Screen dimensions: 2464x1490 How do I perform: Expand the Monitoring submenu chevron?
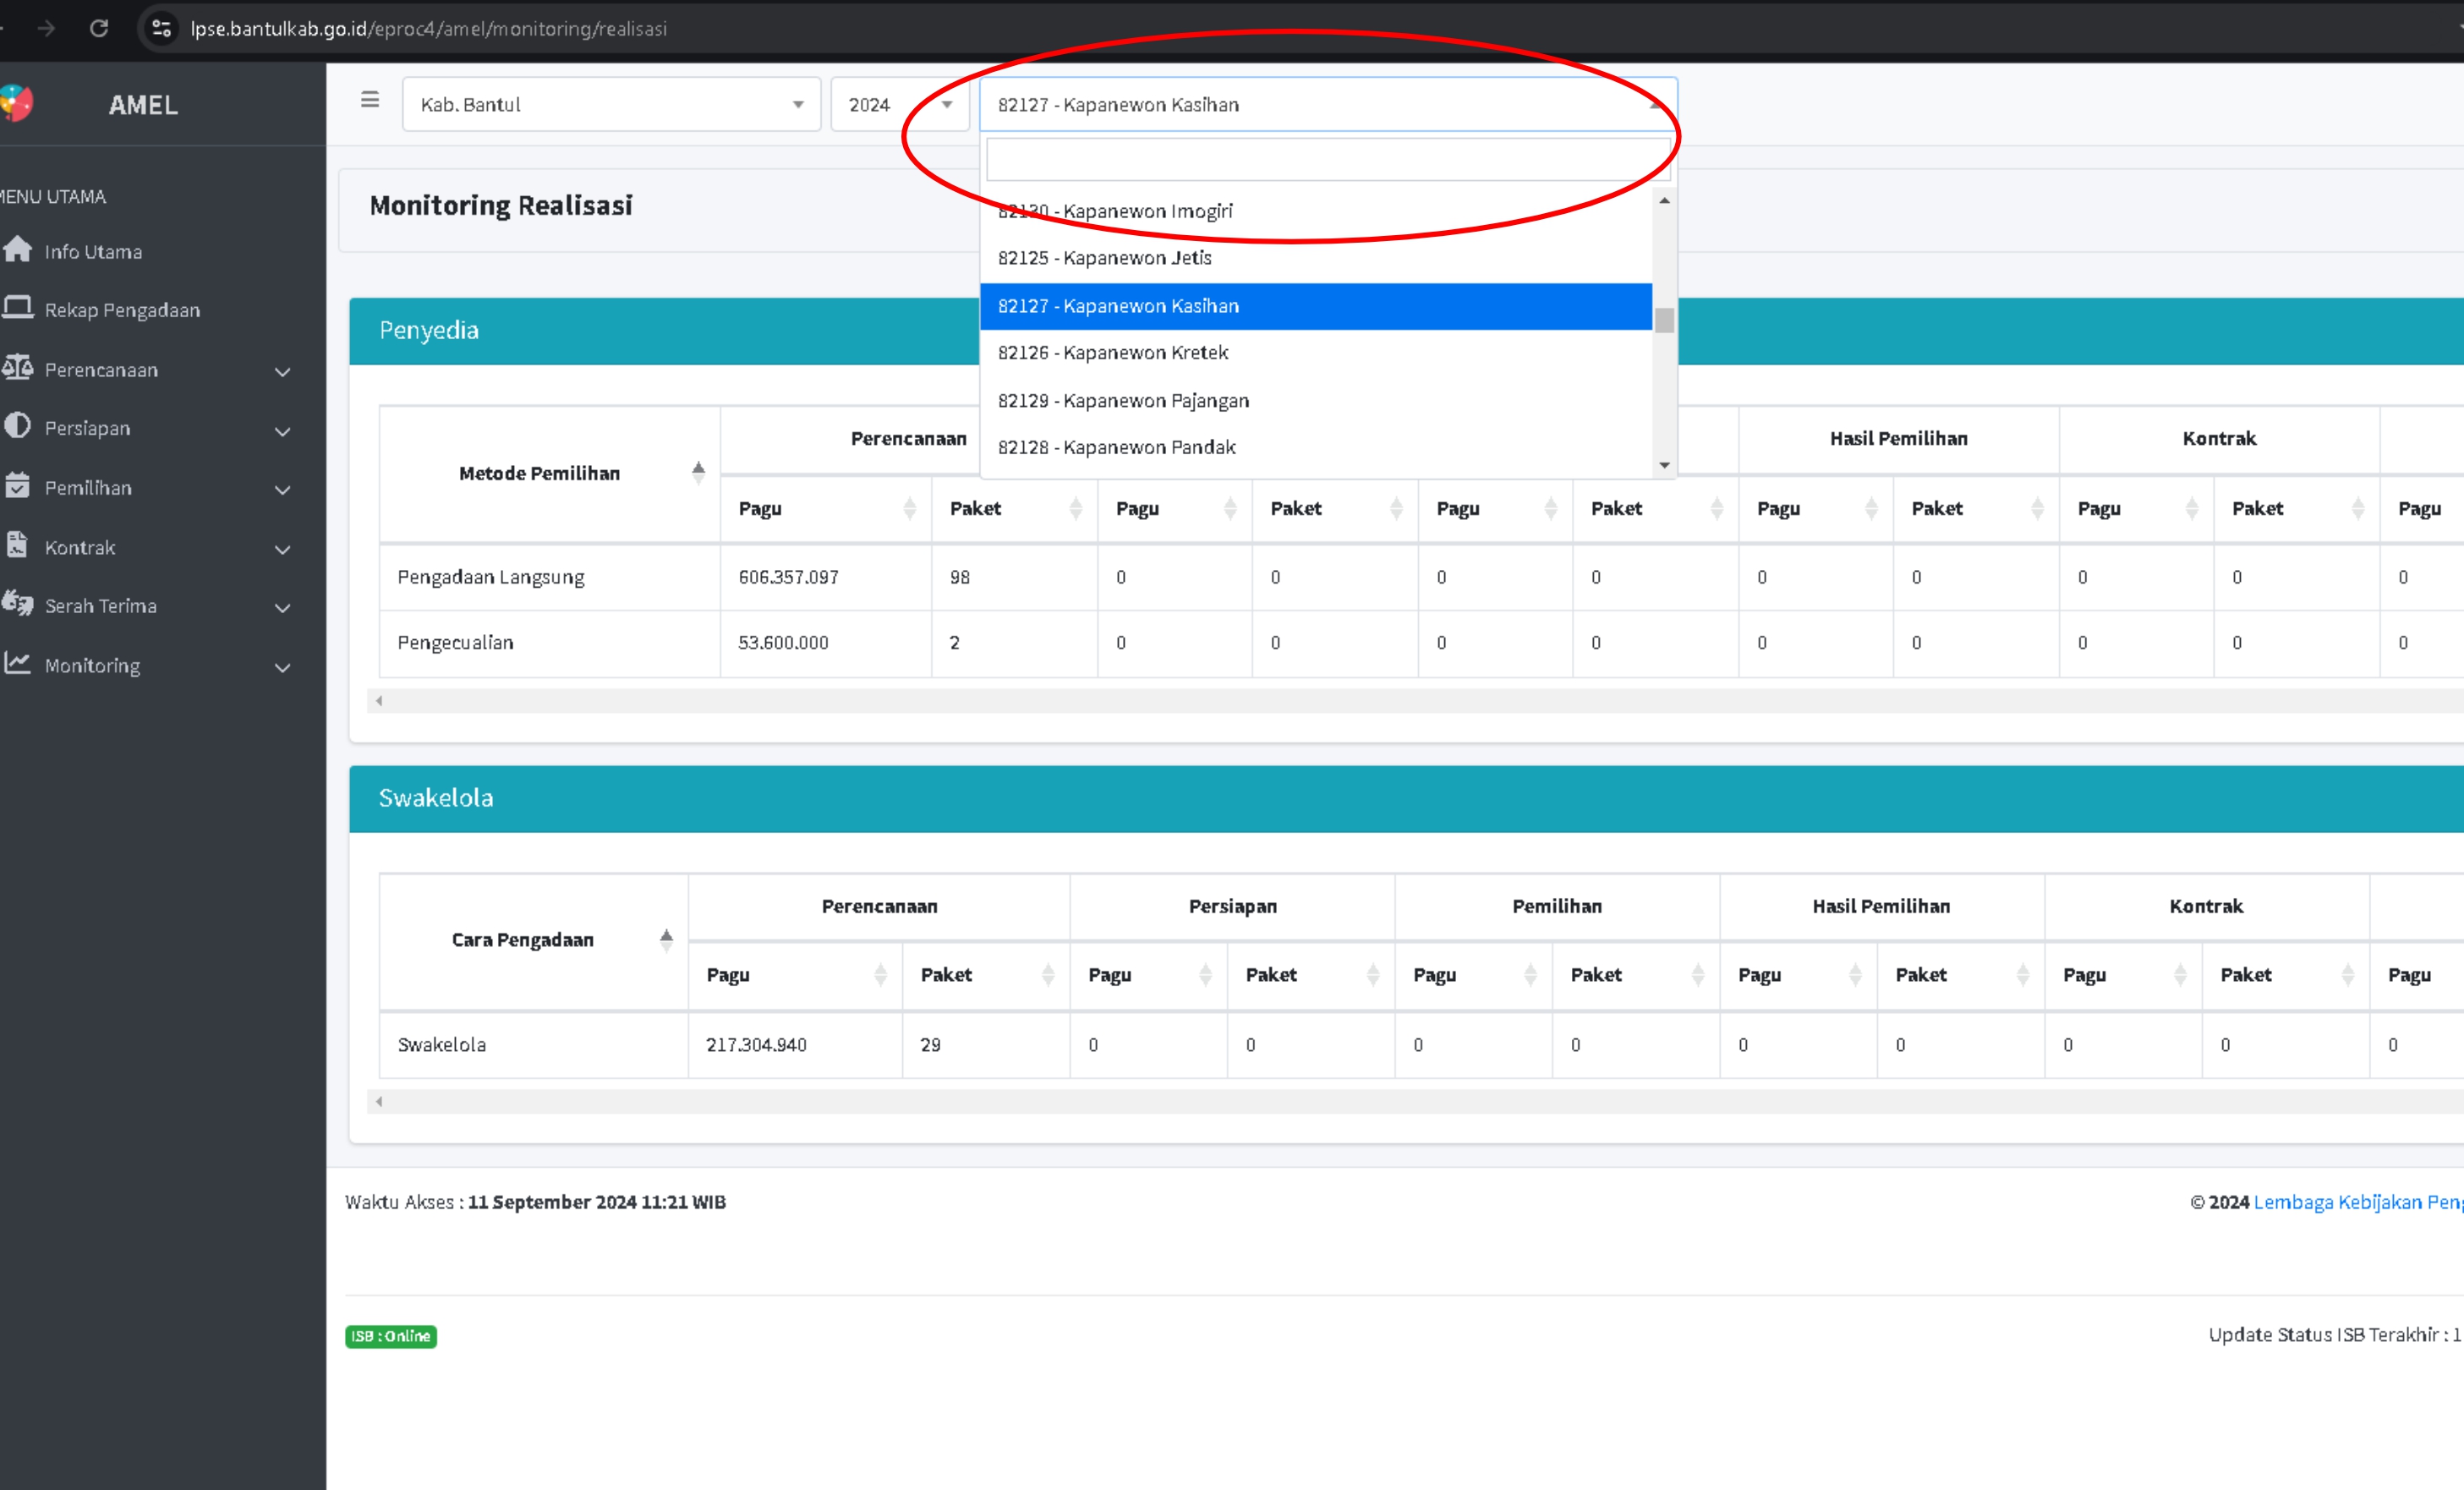coord(283,667)
